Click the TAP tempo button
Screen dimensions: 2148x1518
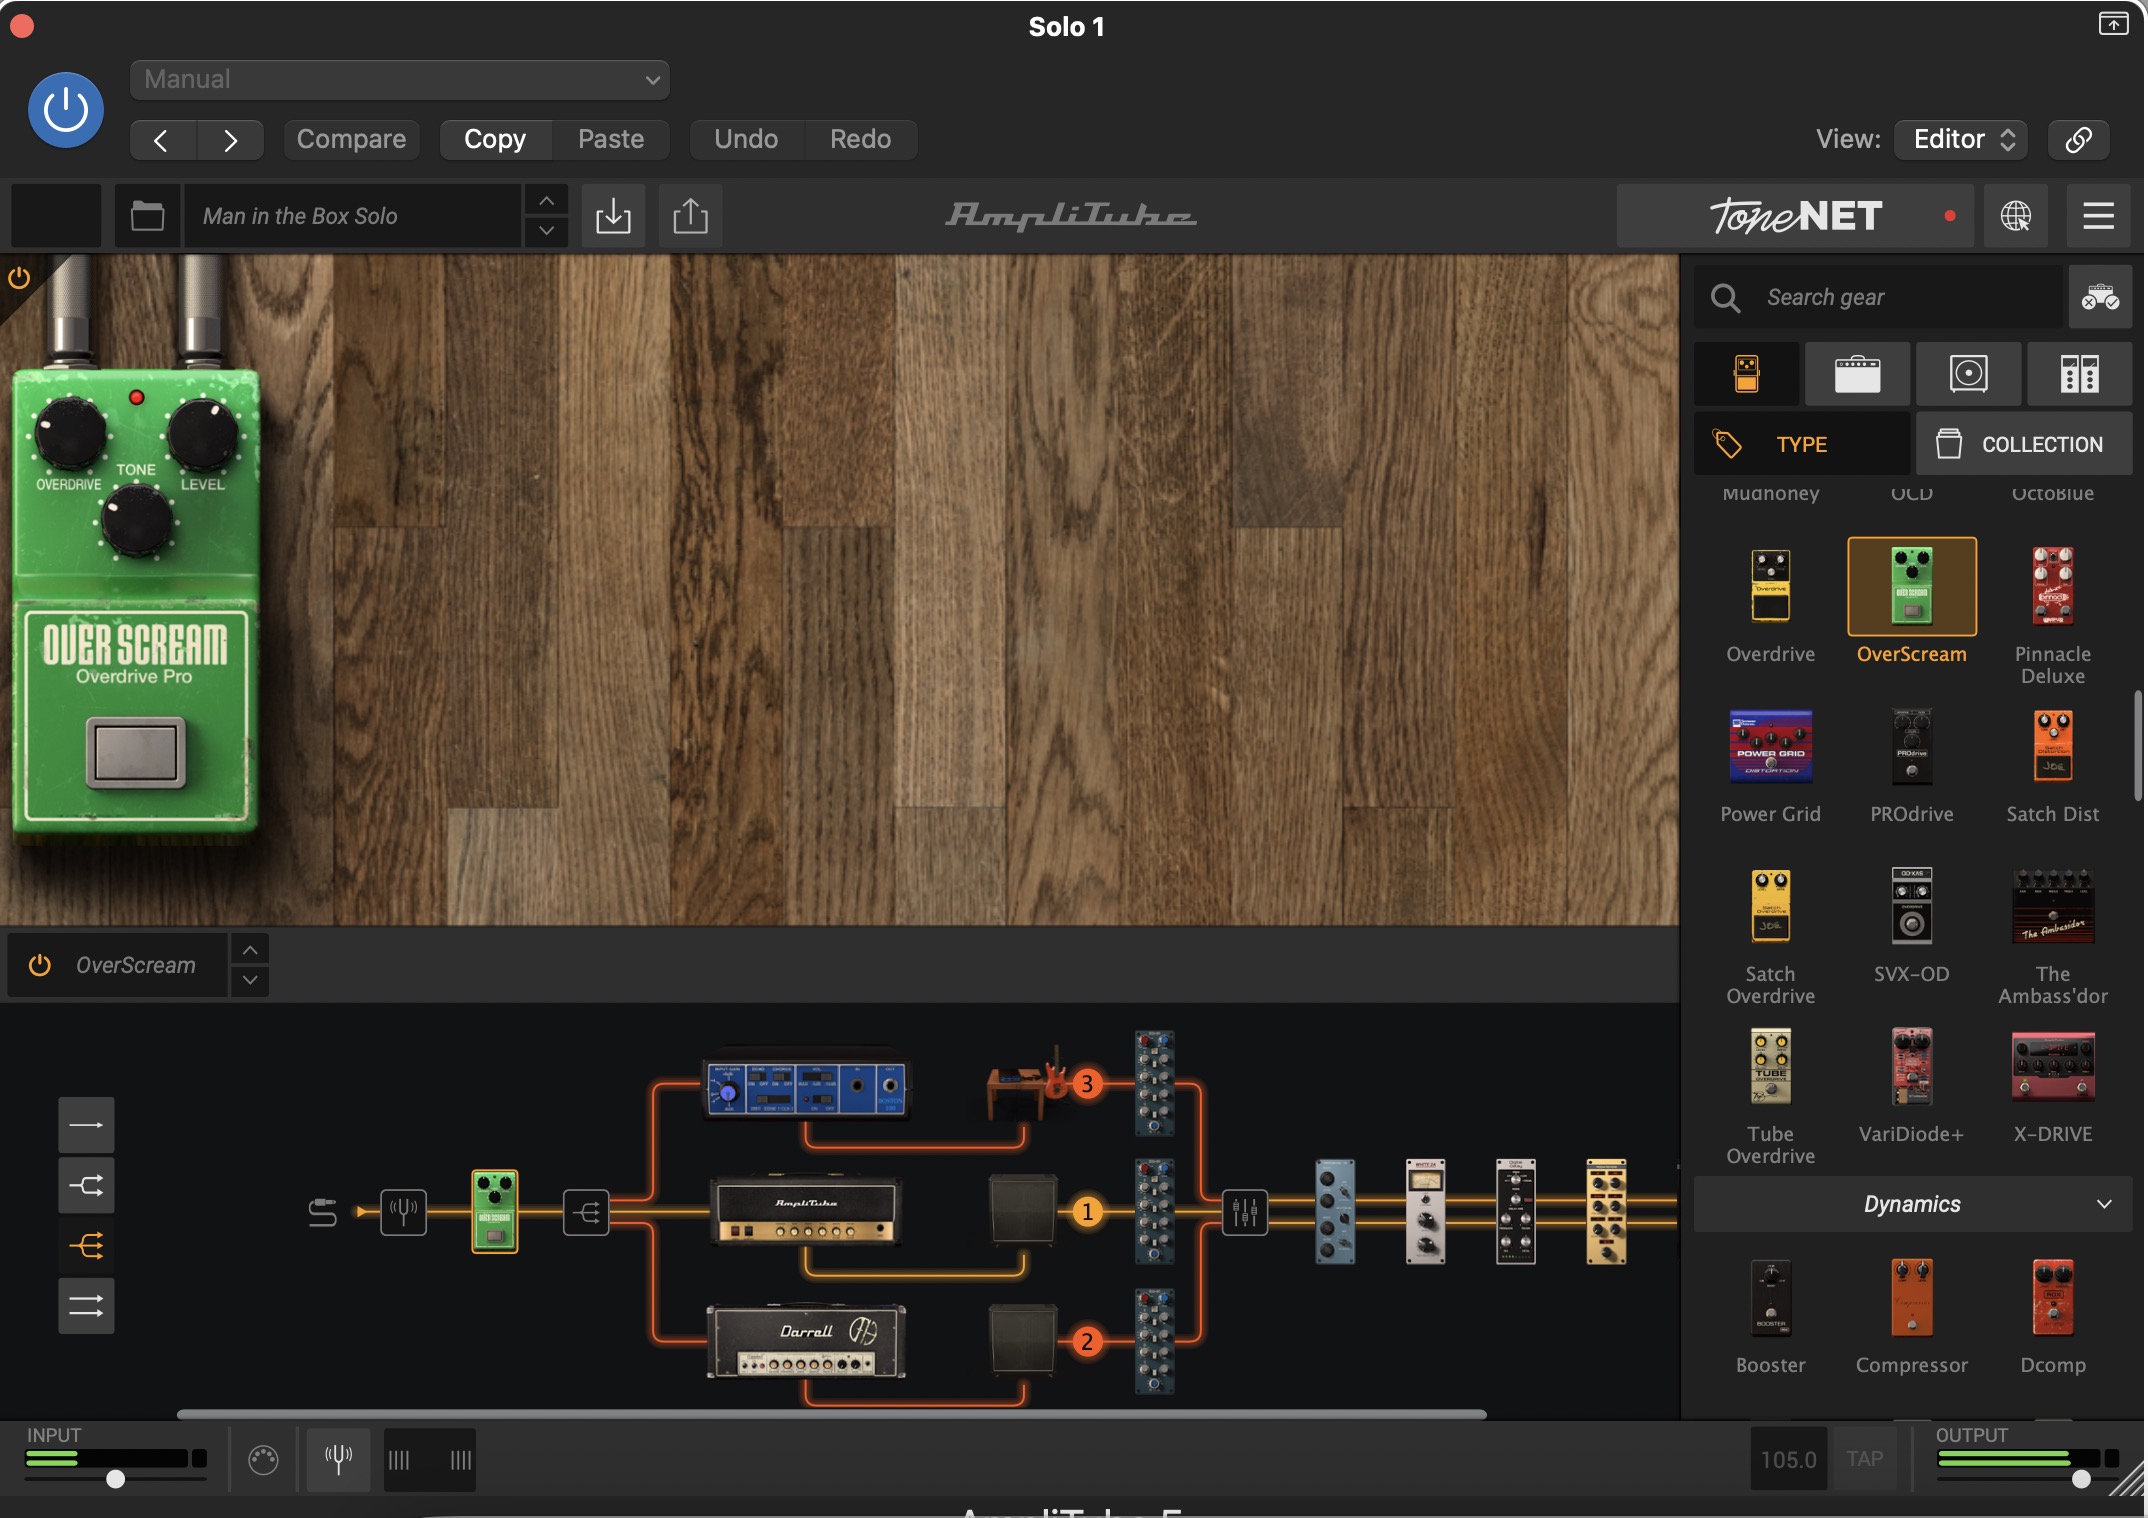(x=1865, y=1459)
